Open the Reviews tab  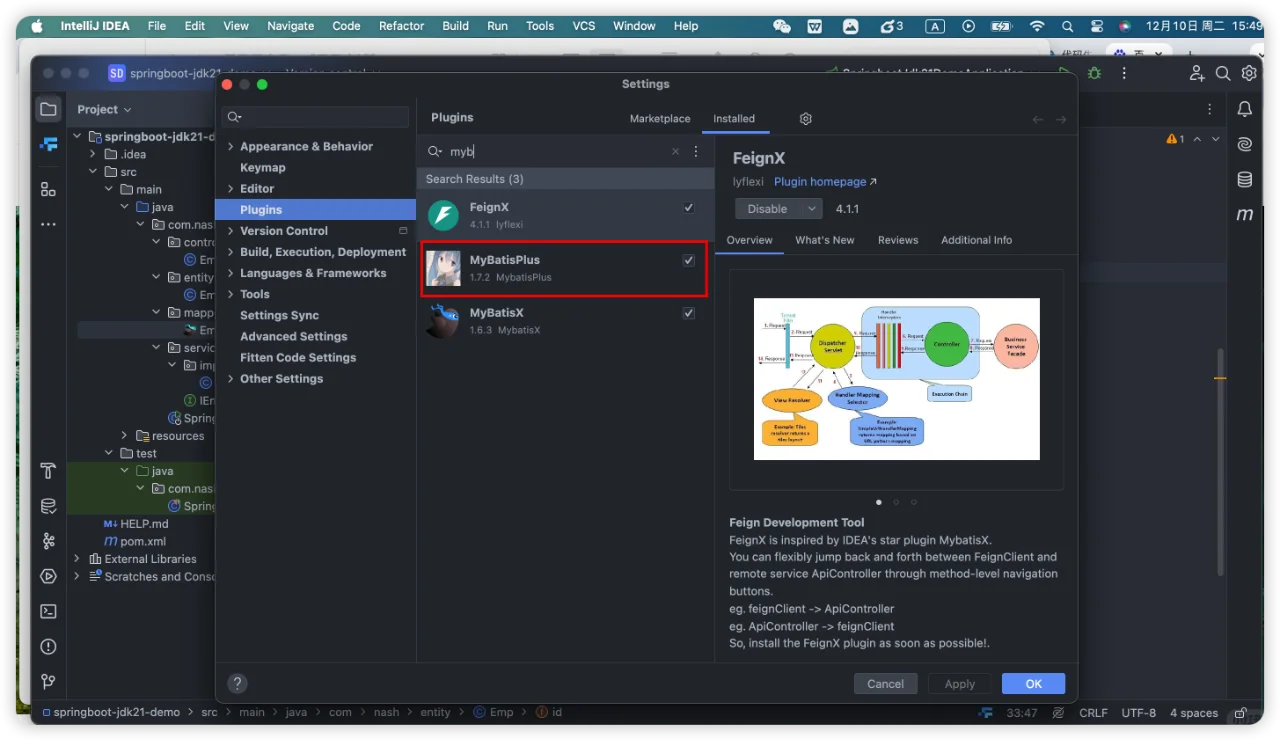898,240
